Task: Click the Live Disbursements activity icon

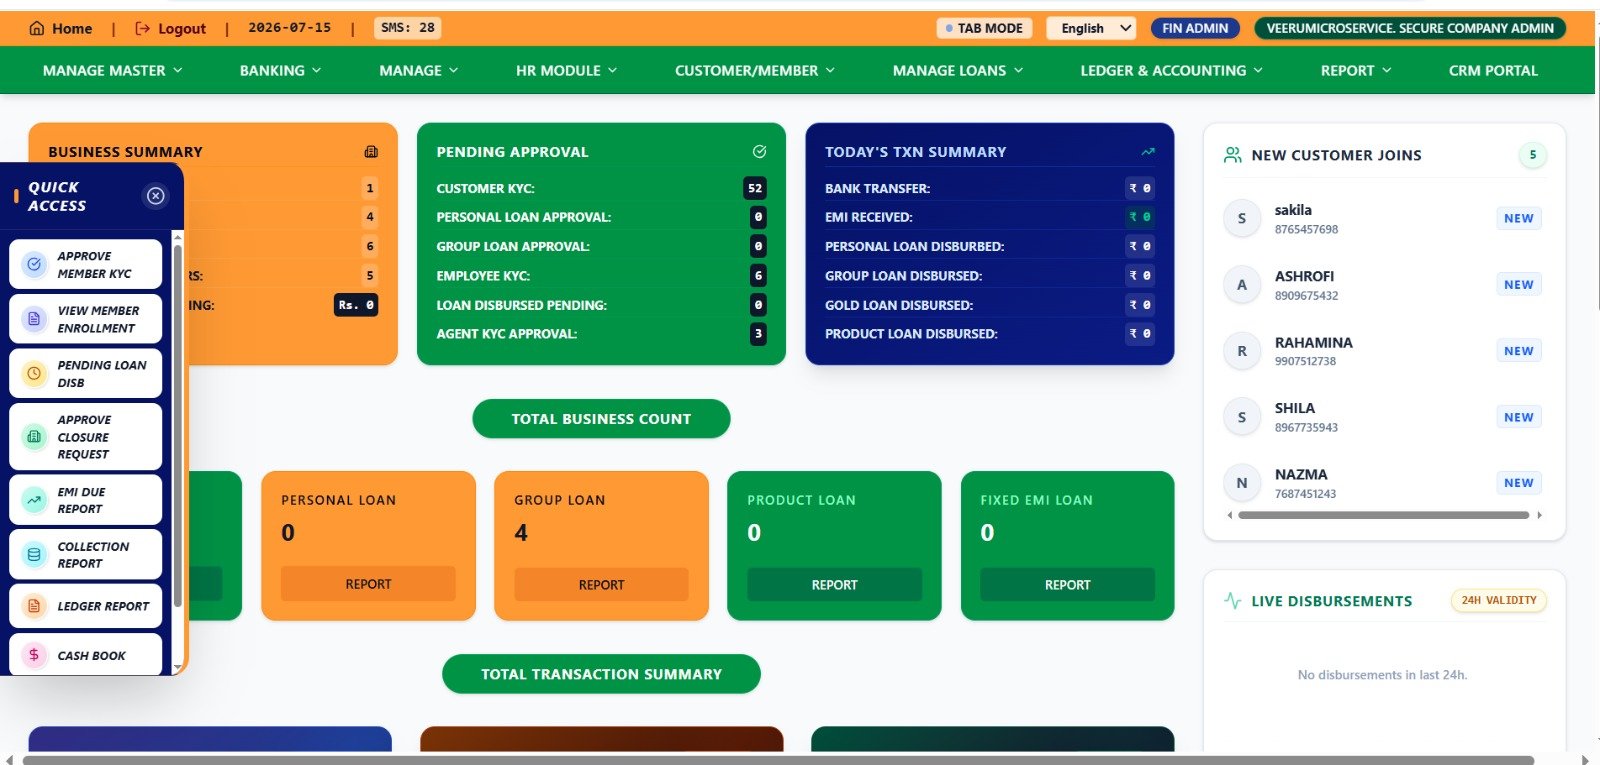Action: click(1233, 601)
